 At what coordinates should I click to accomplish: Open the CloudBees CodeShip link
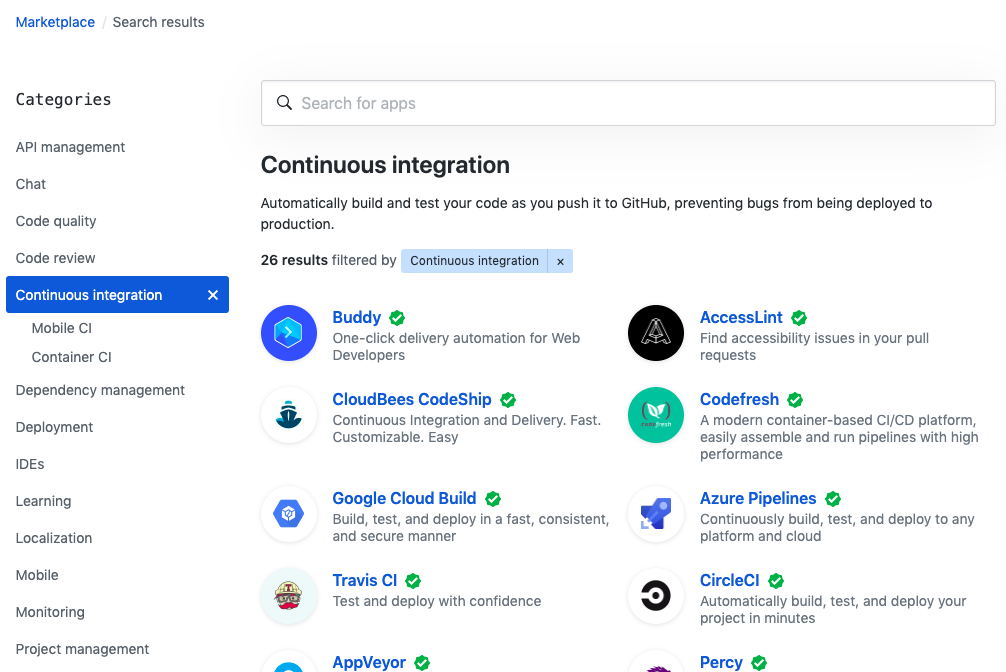[412, 399]
